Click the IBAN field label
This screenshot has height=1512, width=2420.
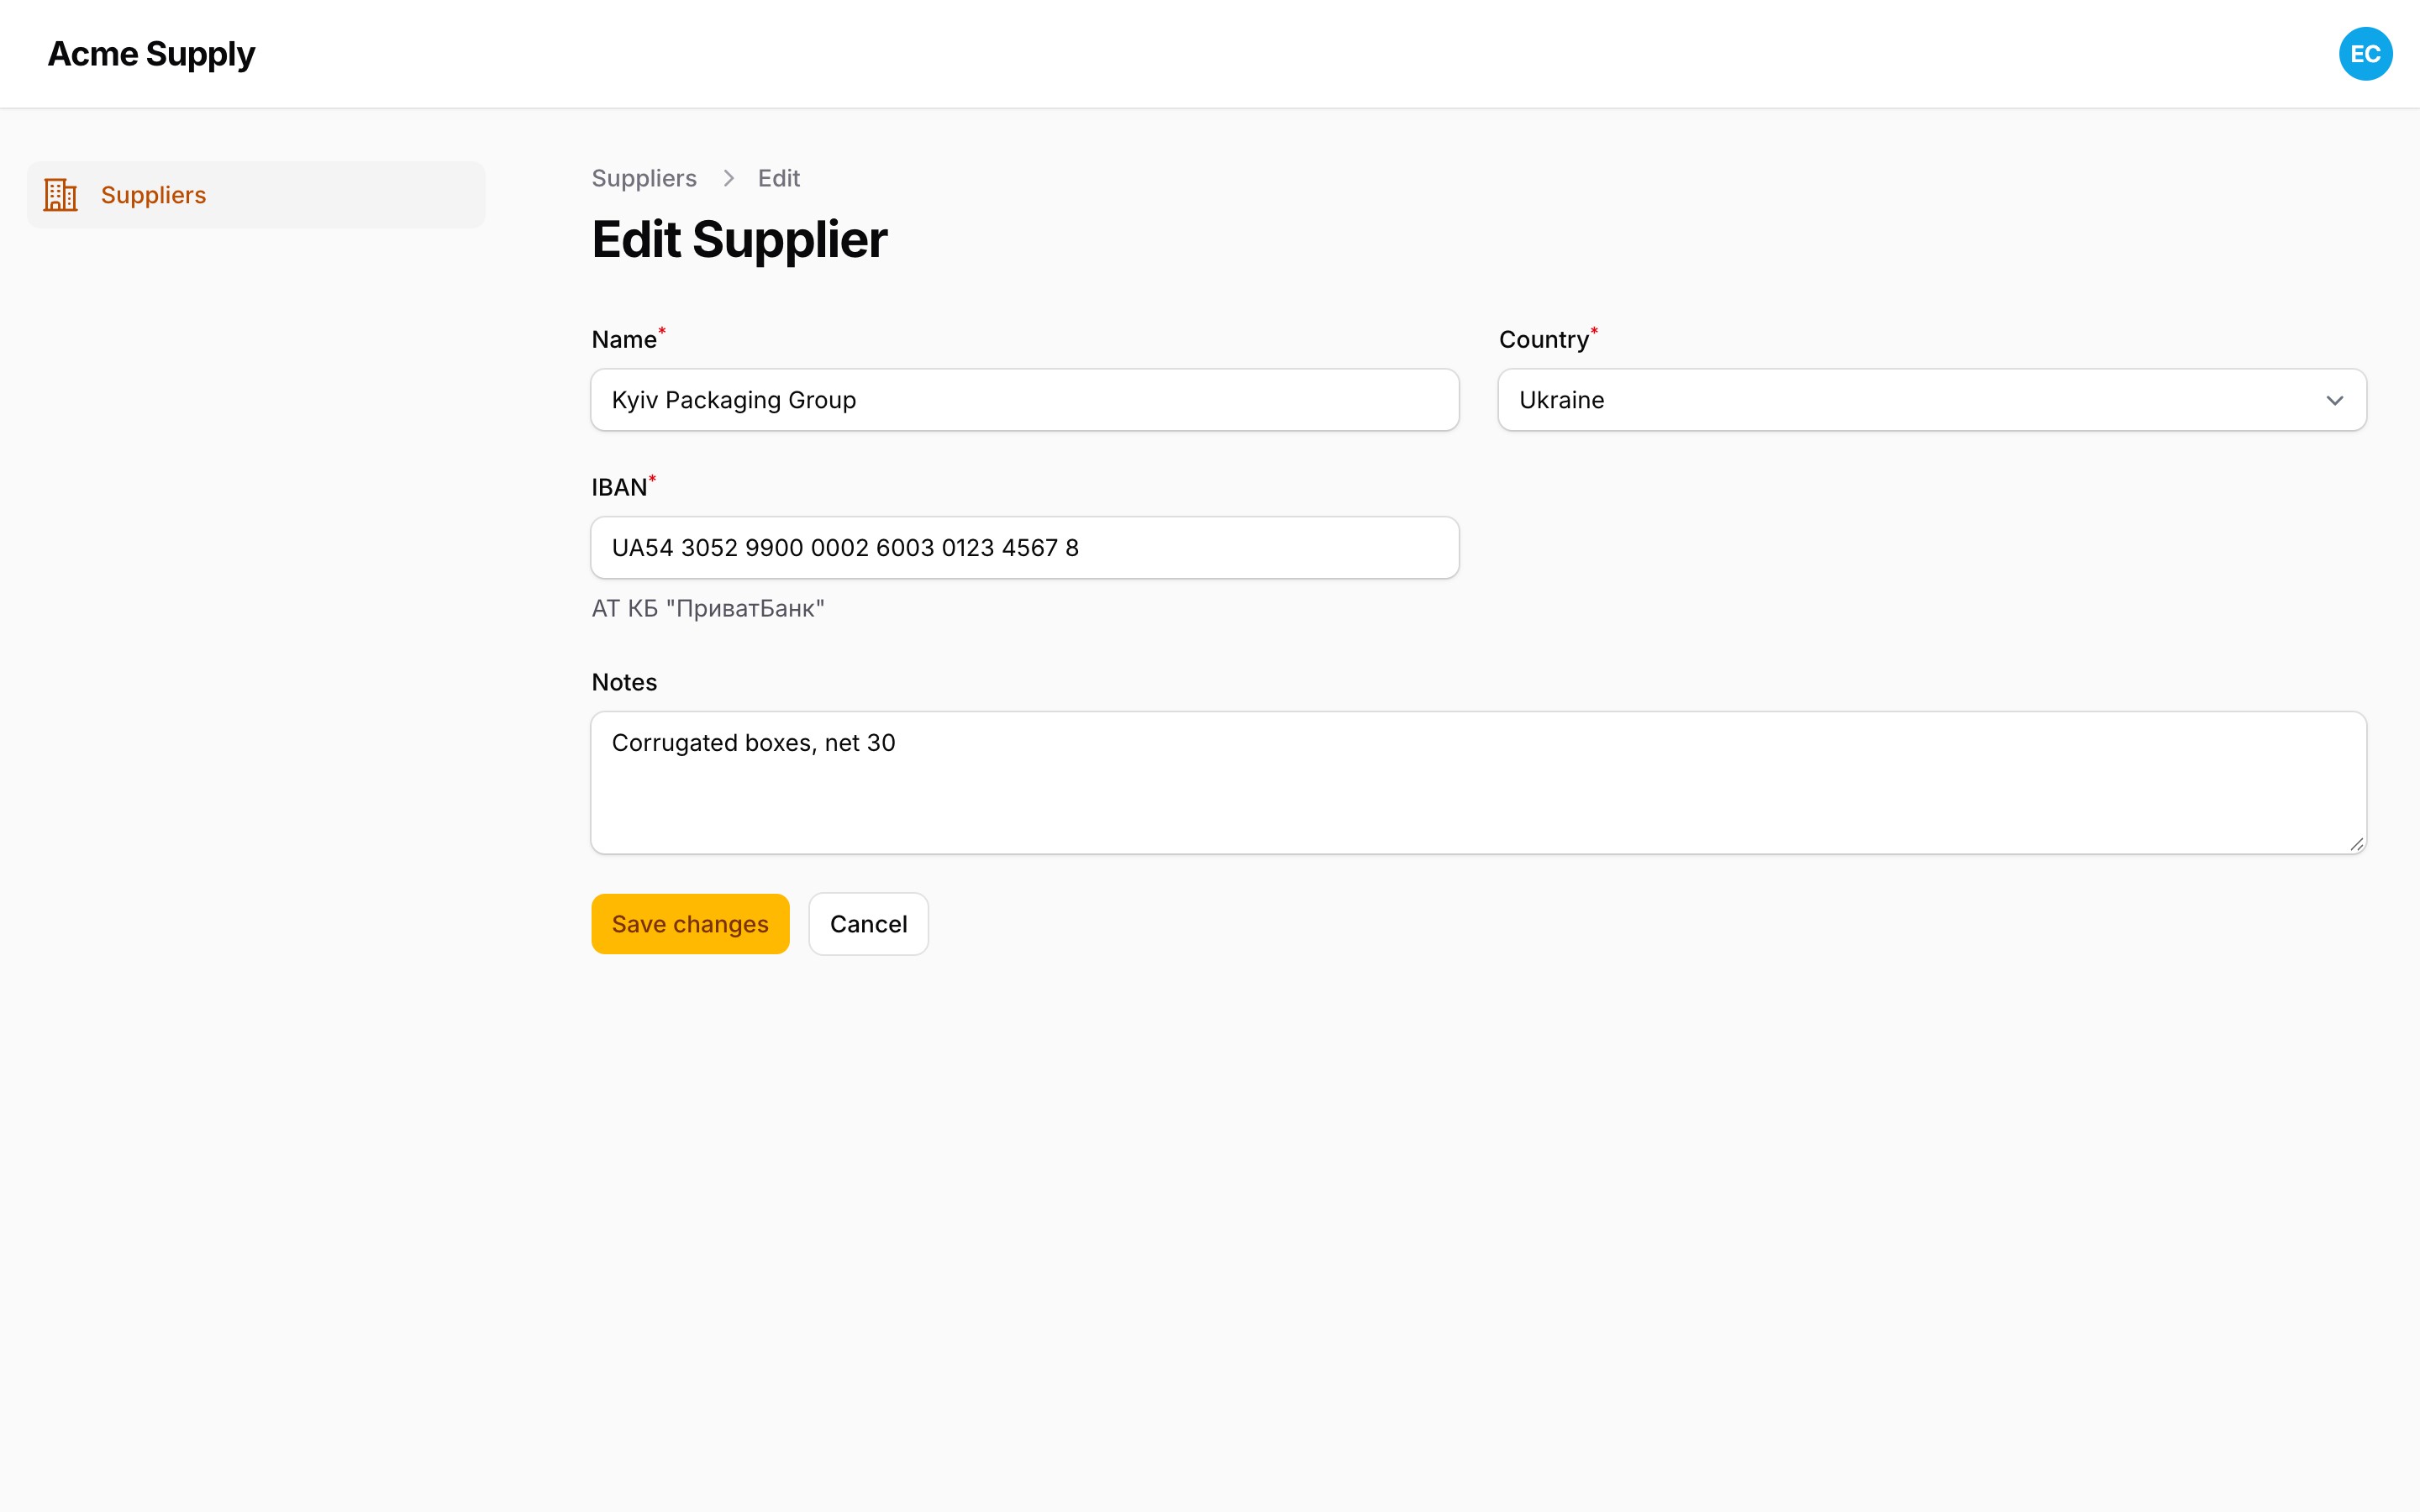(619, 487)
